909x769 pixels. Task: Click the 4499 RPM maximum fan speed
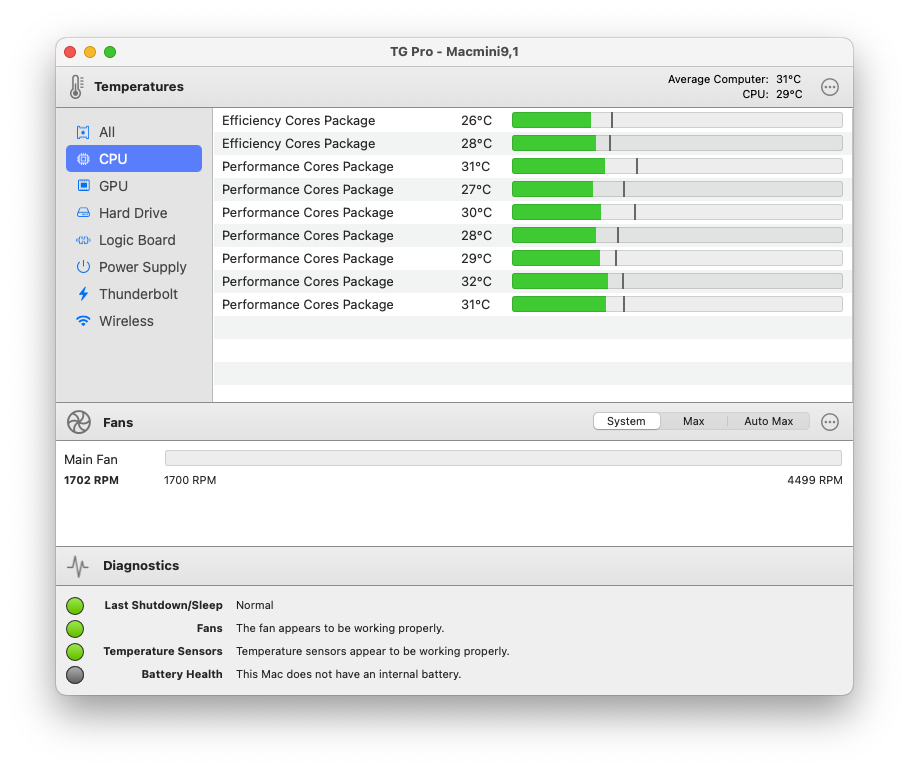click(x=815, y=480)
